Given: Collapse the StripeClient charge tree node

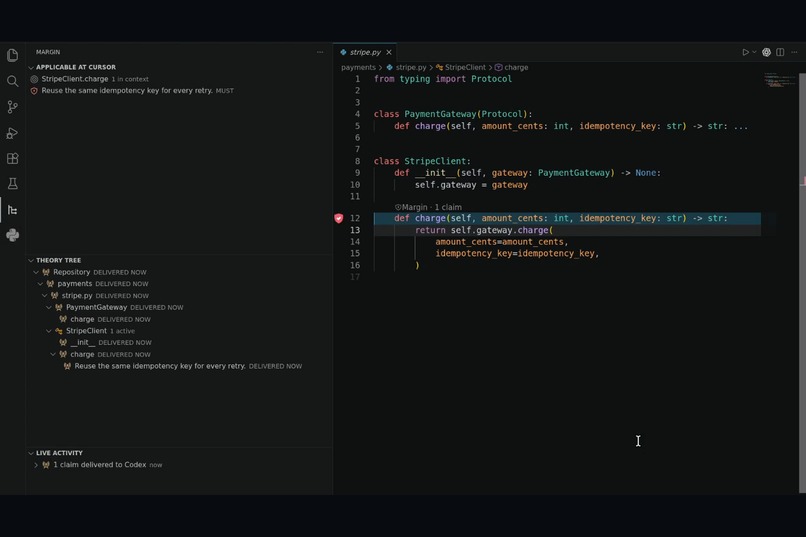Looking at the screenshot, I should pos(53,355).
